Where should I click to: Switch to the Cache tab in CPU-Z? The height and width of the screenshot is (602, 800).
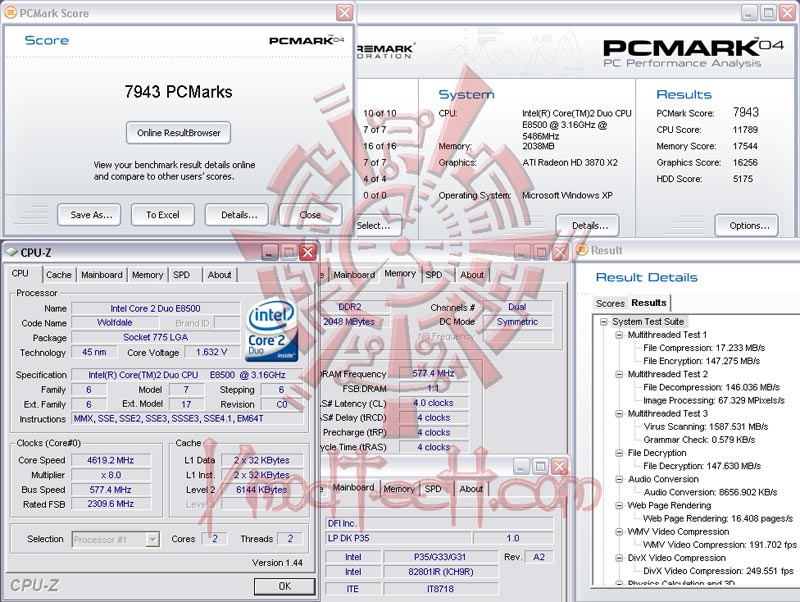(x=59, y=274)
